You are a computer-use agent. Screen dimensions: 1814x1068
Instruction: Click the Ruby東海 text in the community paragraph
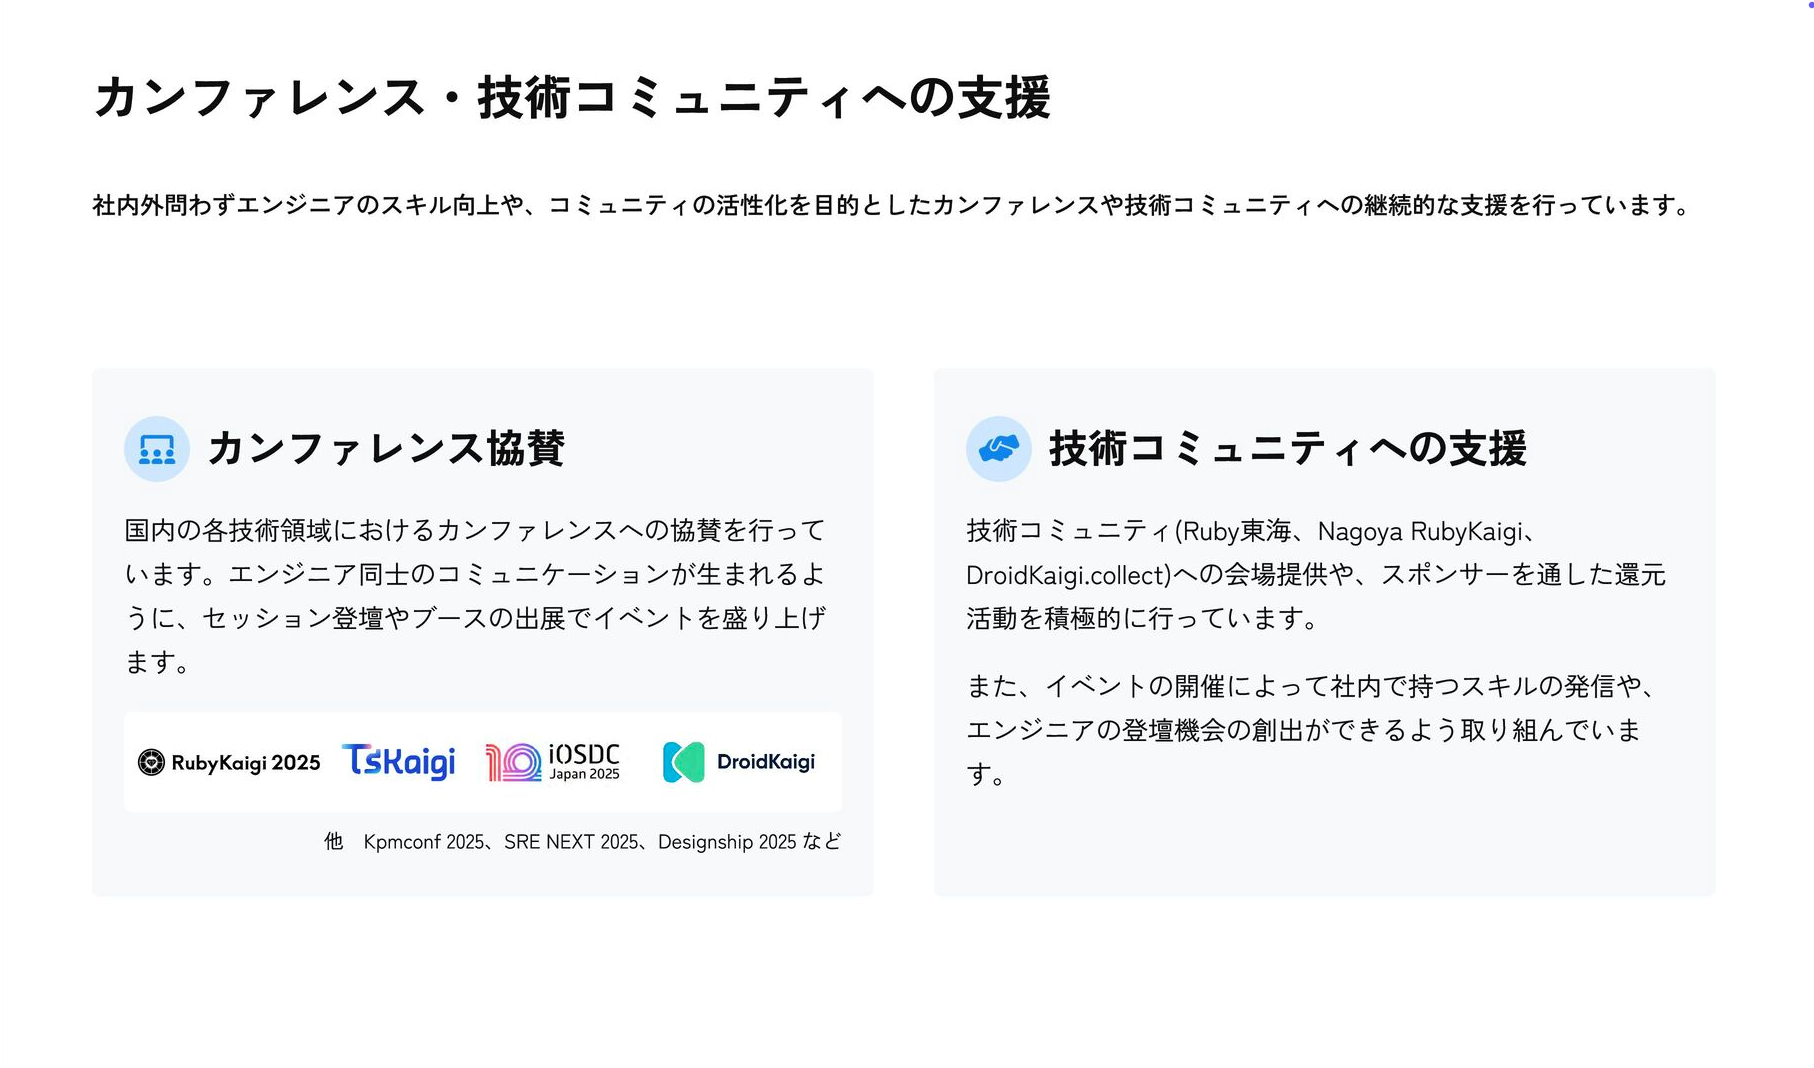(1235, 531)
